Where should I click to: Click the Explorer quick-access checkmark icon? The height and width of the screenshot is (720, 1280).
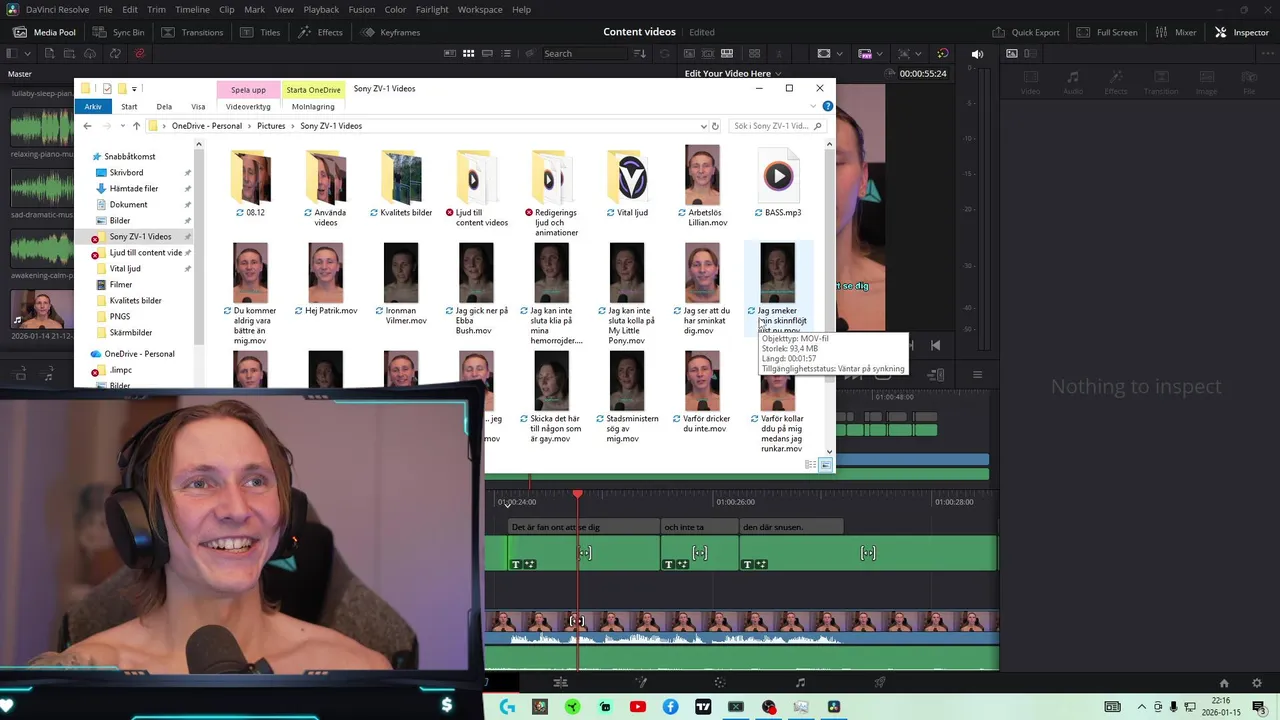107,88
